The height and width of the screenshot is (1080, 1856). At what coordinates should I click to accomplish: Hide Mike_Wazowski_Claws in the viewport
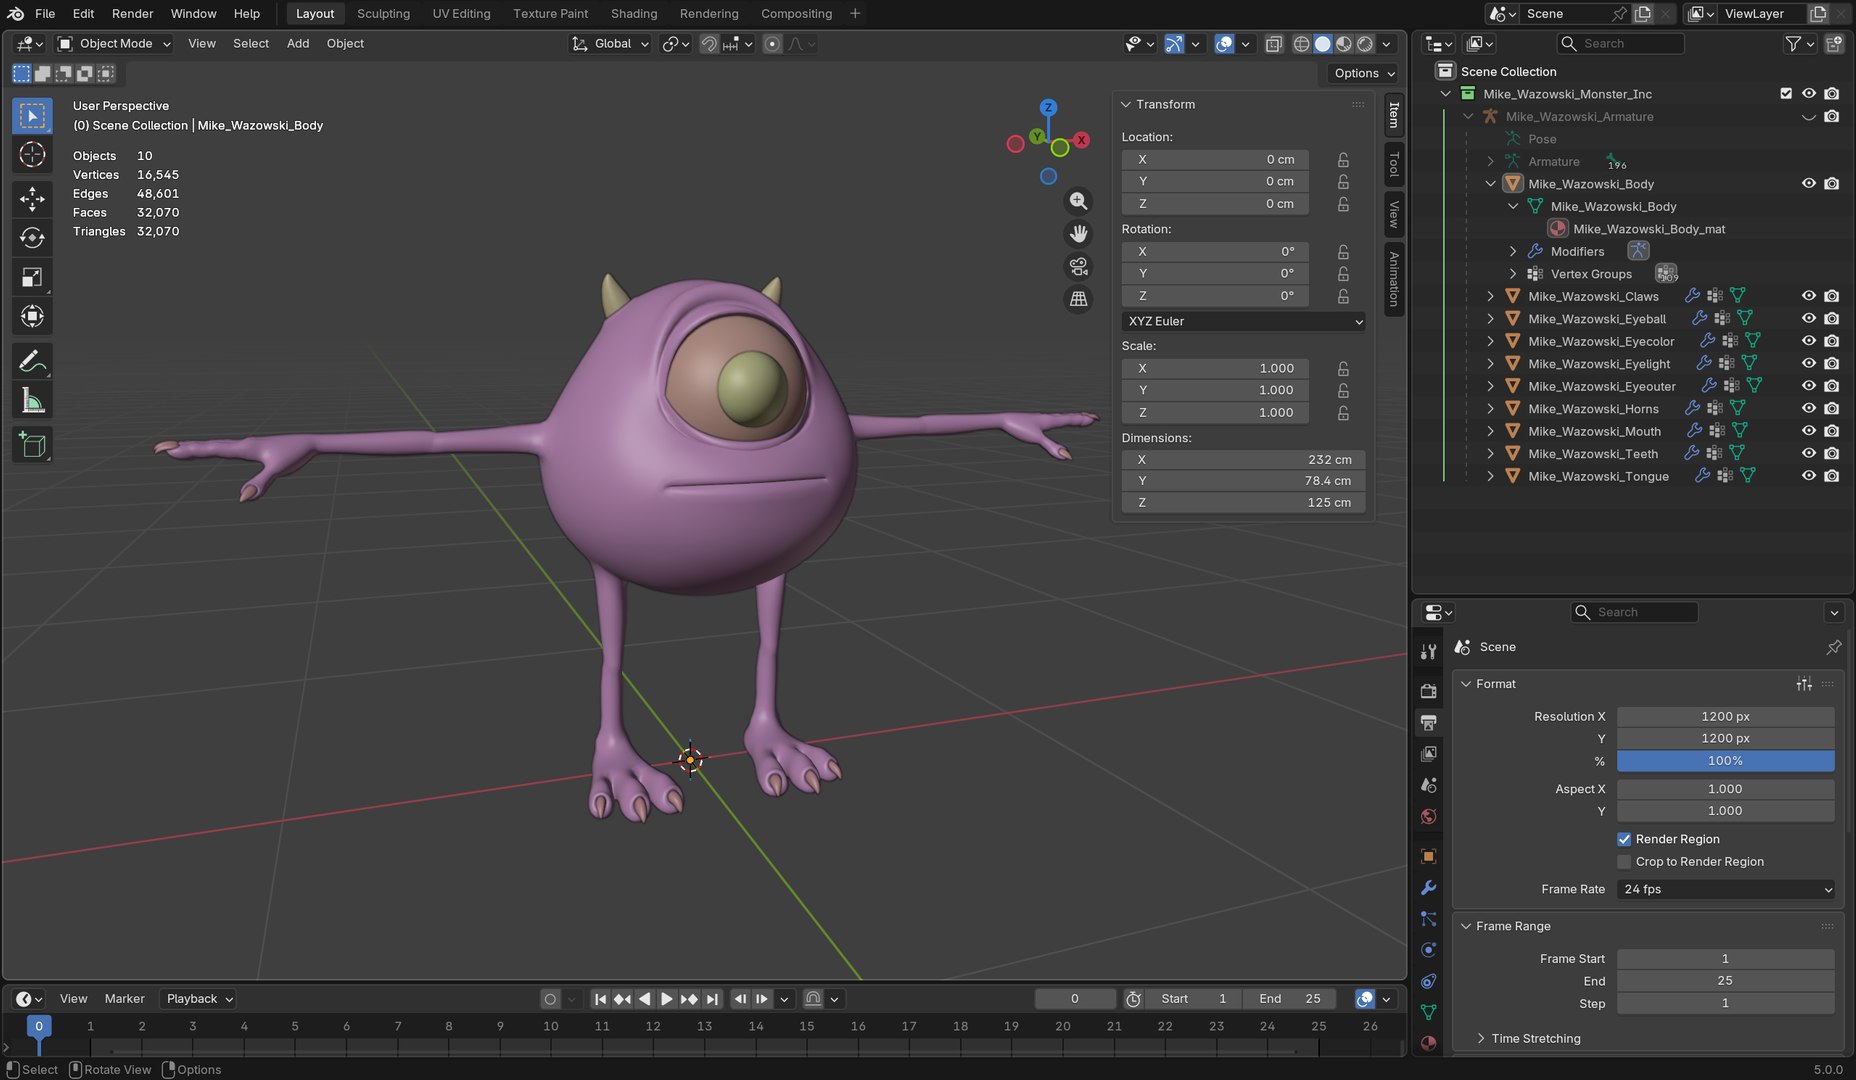point(1809,296)
